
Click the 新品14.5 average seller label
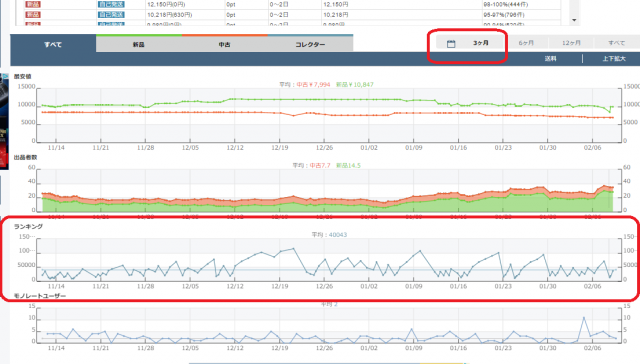(348, 166)
